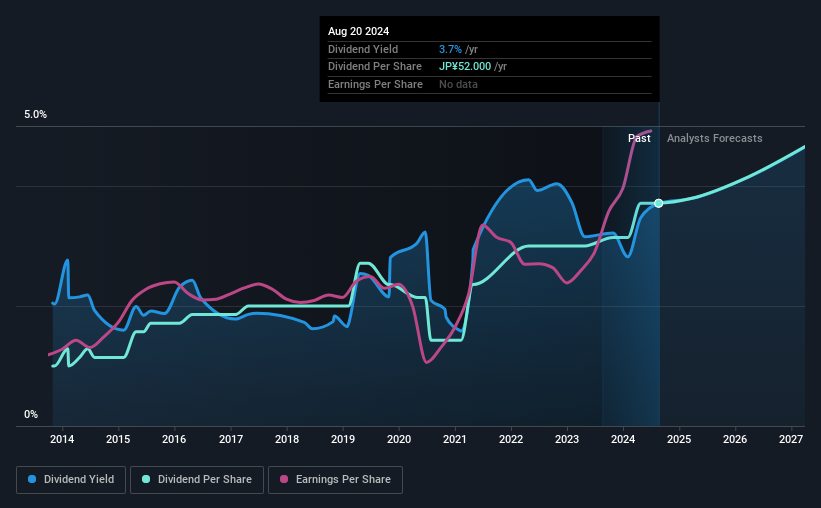Toggle the Dividend Per Share legend button
Viewport: 821px width, 508px height.
coord(197,480)
